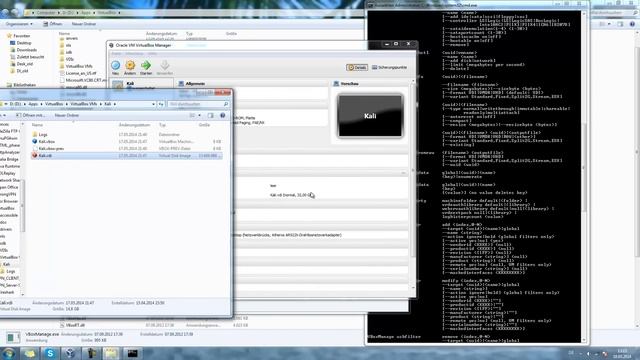Click the Kali preview thumbnail

coord(370,116)
